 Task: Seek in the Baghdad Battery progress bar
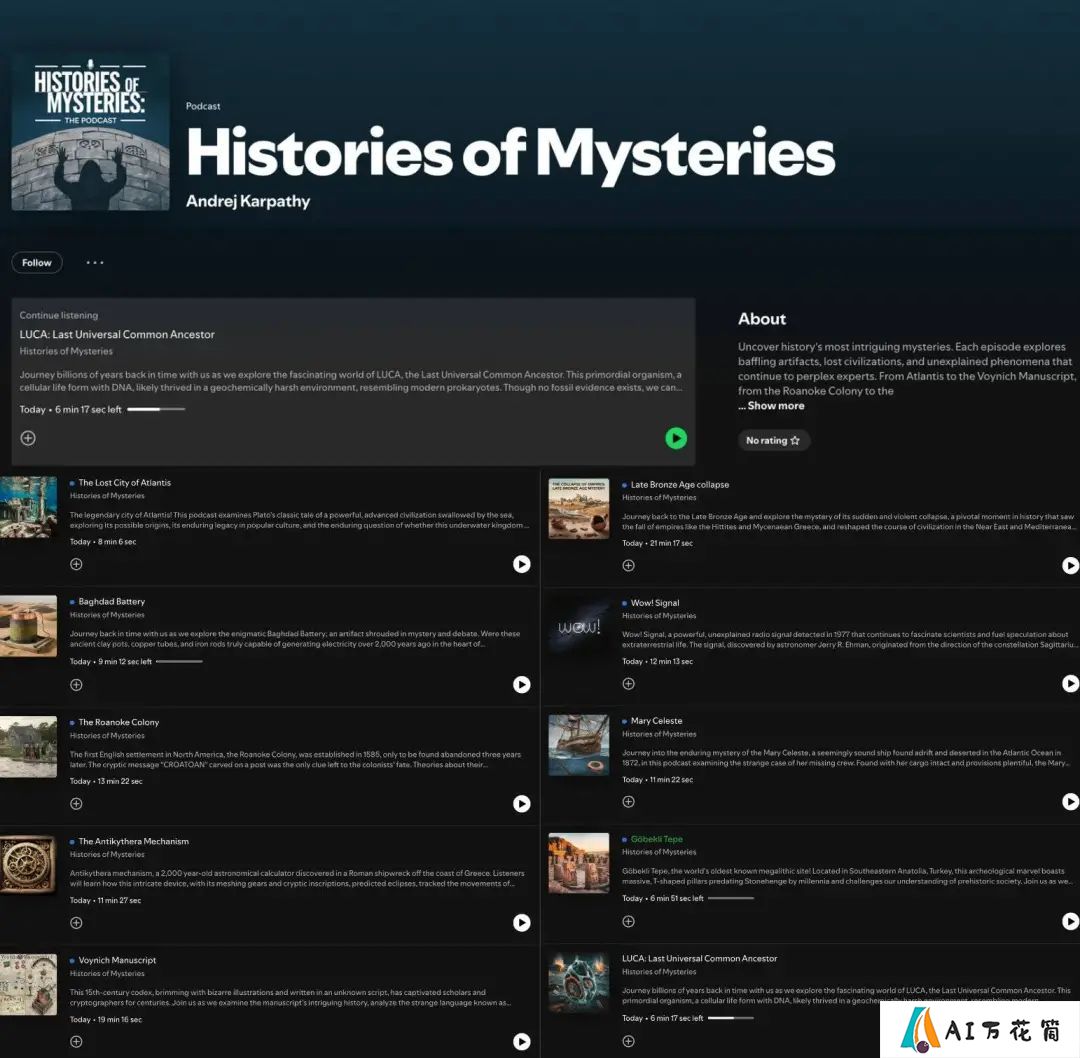(179, 661)
